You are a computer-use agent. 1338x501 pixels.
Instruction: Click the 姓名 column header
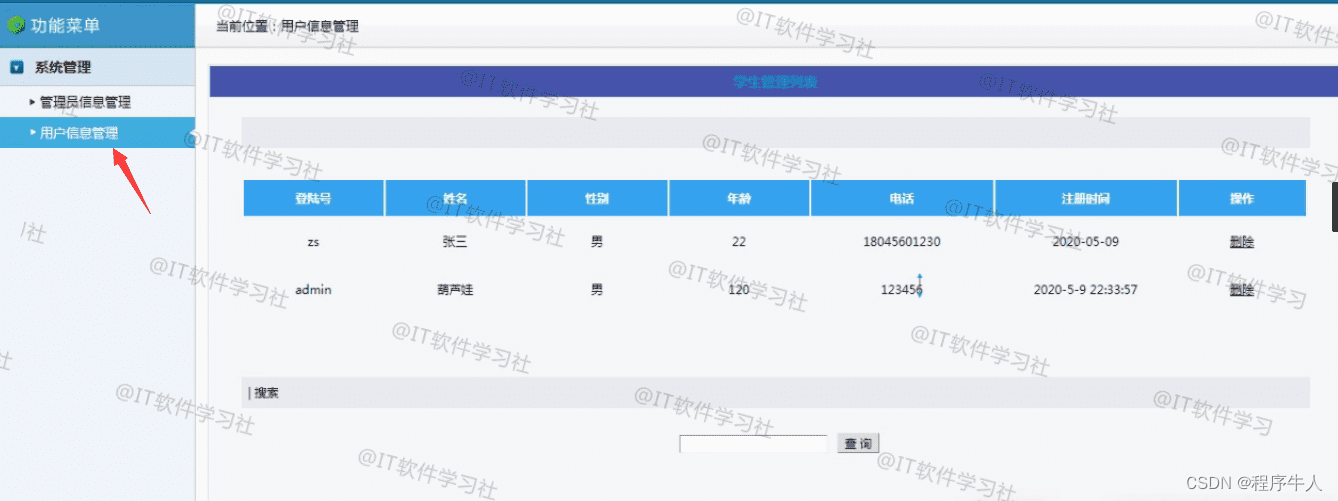point(455,199)
